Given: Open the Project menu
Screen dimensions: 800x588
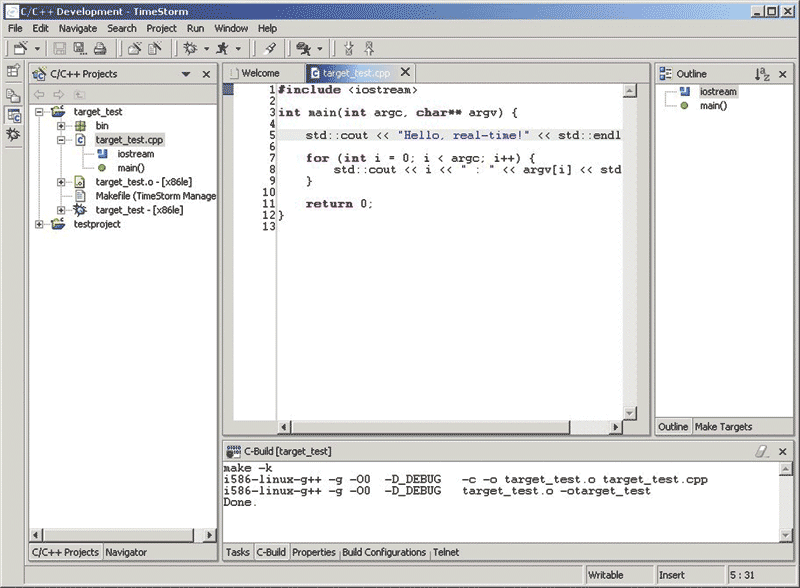Looking at the screenshot, I should [x=161, y=28].
